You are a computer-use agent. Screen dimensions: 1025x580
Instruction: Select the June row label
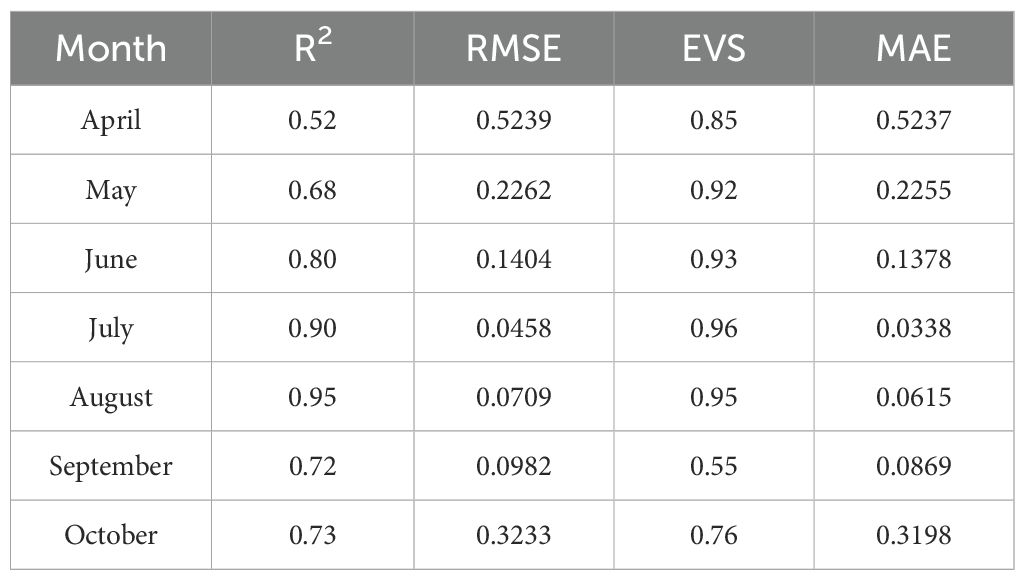point(111,260)
